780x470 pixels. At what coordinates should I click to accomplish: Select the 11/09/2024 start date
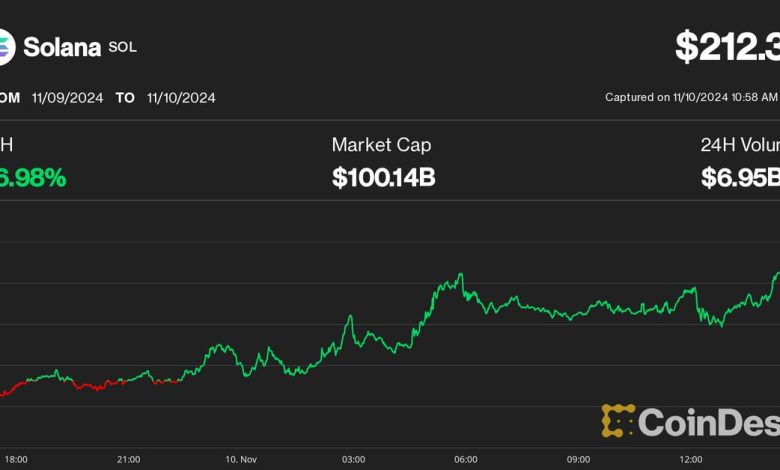(66, 98)
